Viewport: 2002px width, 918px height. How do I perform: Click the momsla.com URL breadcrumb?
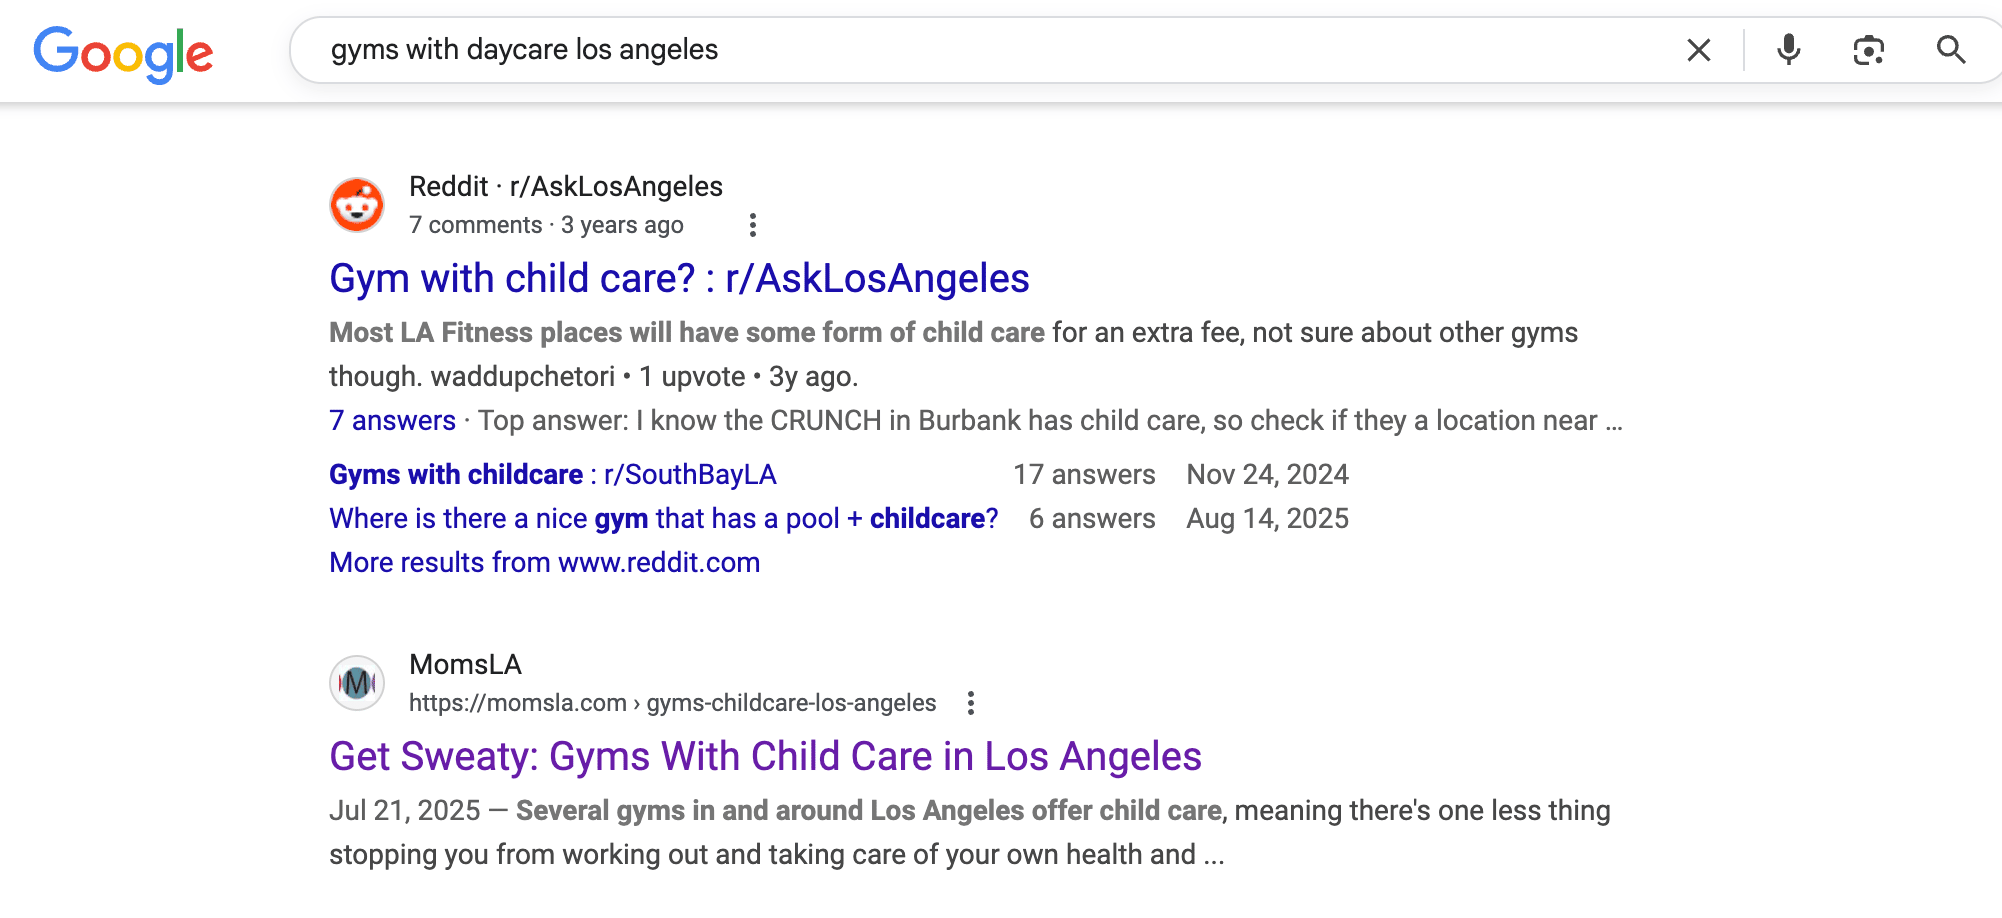(x=672, y=703)
